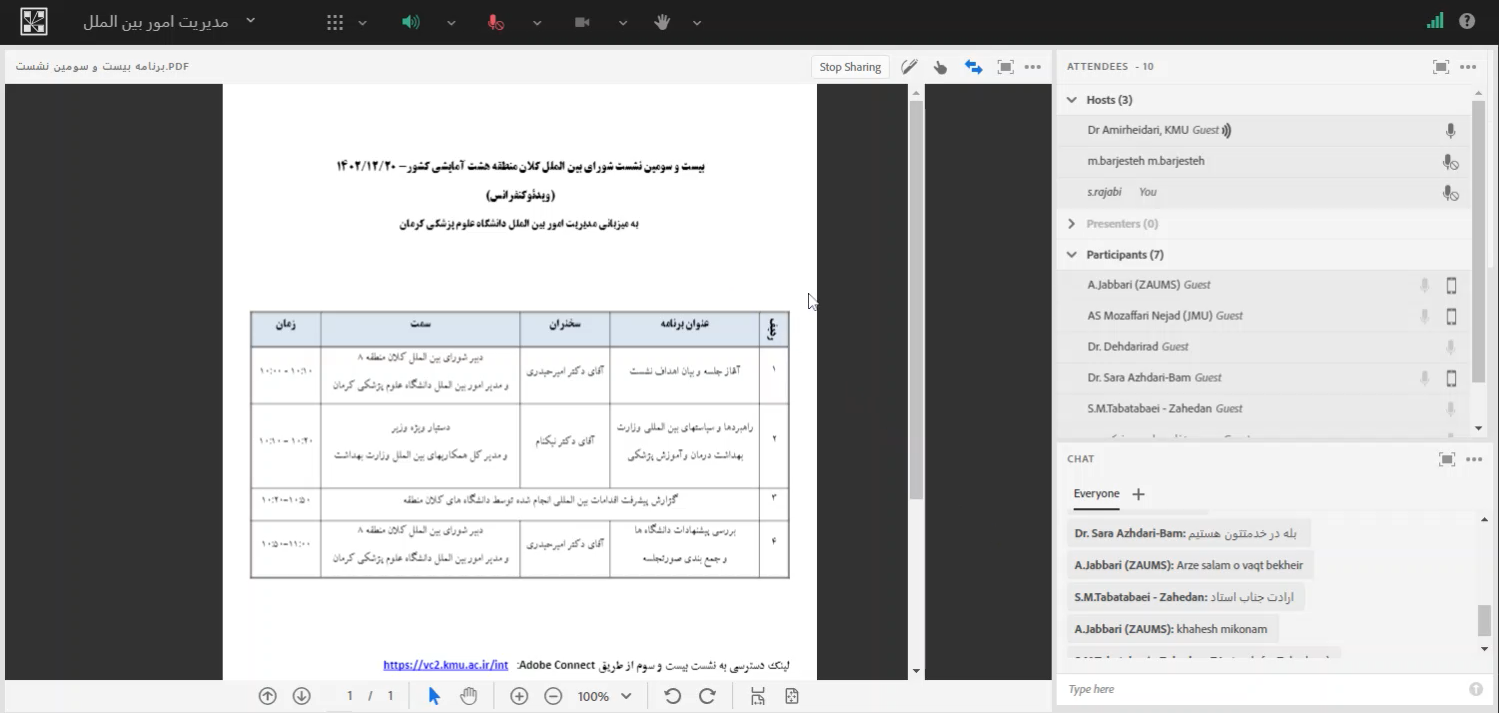Go to next PDF page arrow
Image resolution: width=1499 pixels, height=713 pixels.
301,697
